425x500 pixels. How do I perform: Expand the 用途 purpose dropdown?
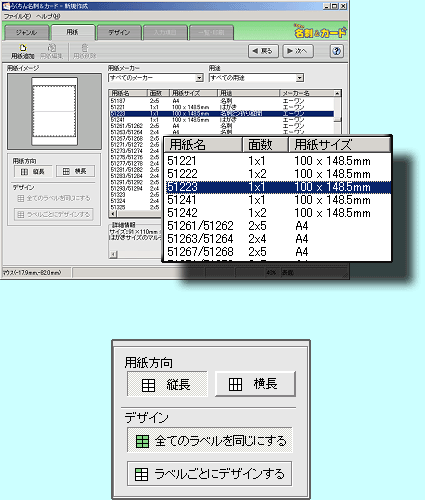[x=300, y=78]
